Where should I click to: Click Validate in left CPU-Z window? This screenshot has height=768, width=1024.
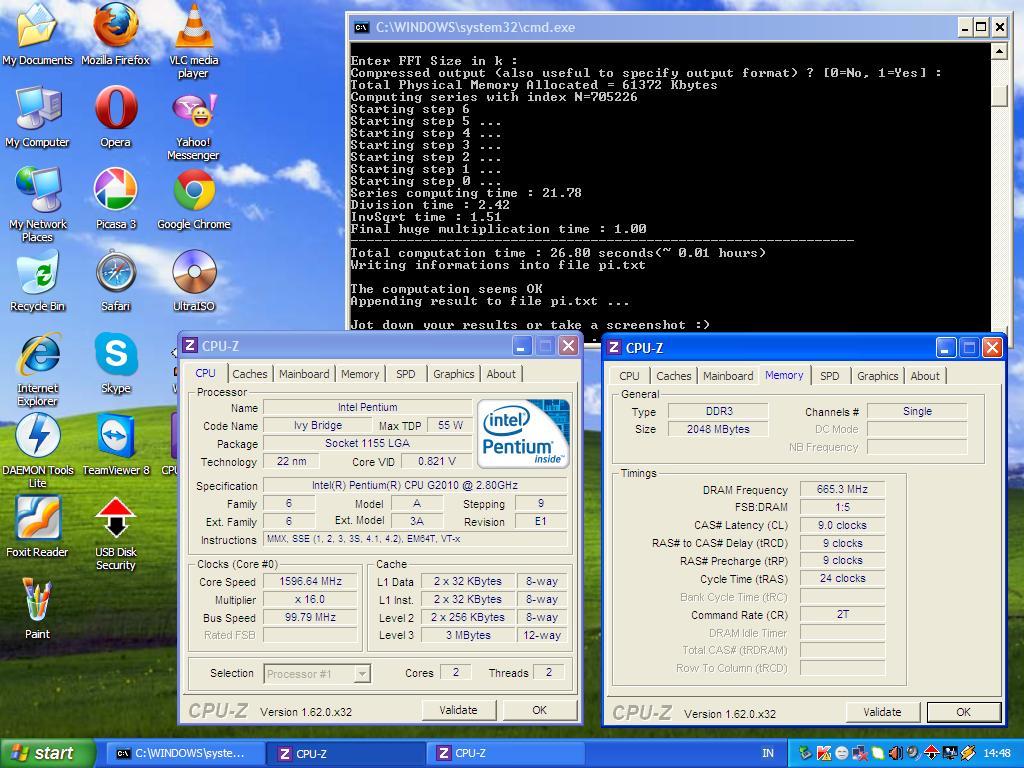[458, 710]
